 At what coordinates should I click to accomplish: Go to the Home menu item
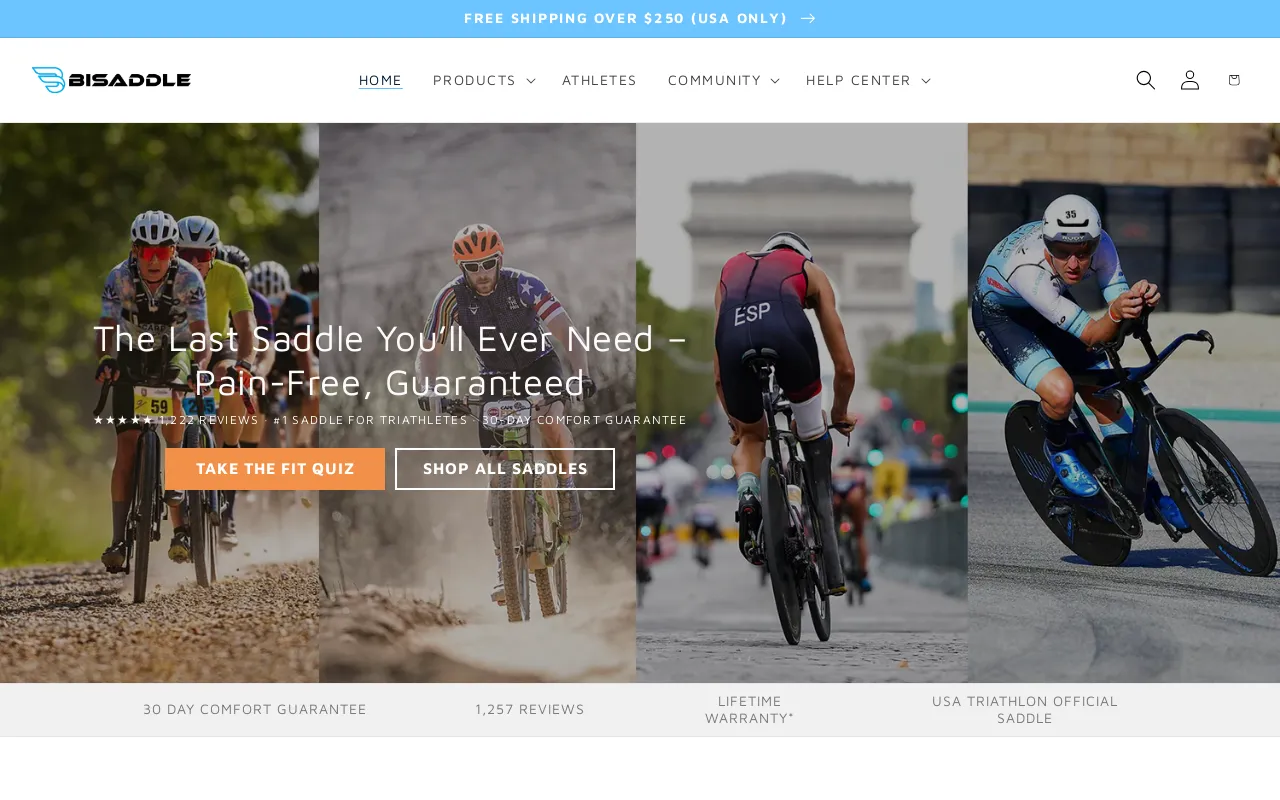point(380,80)
